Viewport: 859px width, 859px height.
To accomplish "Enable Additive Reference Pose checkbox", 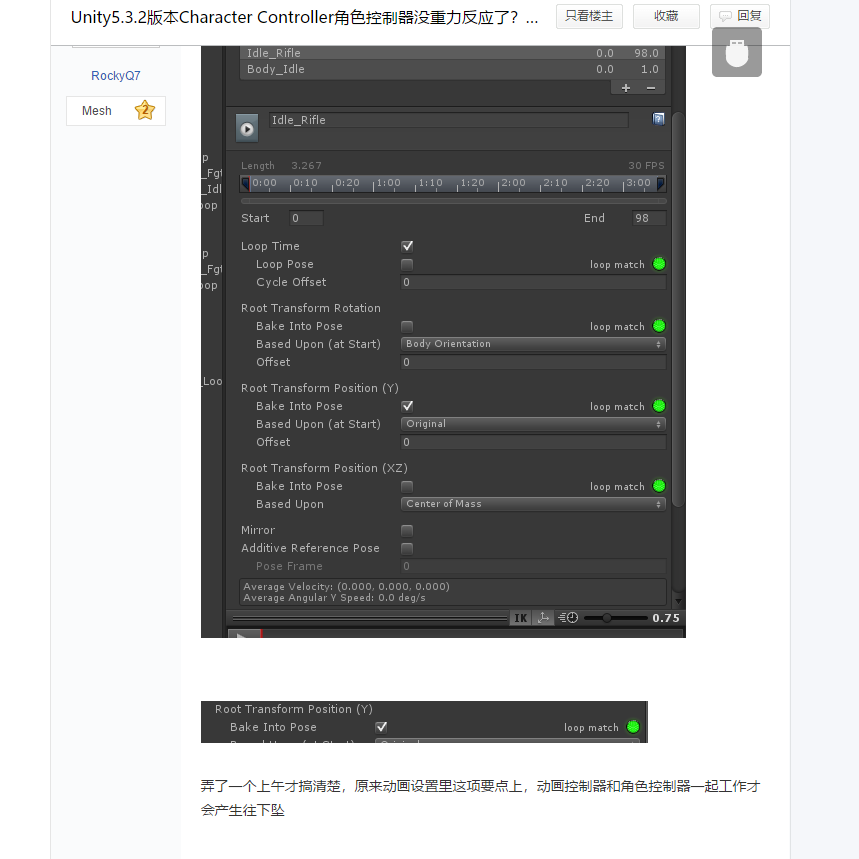I will 407,548.
